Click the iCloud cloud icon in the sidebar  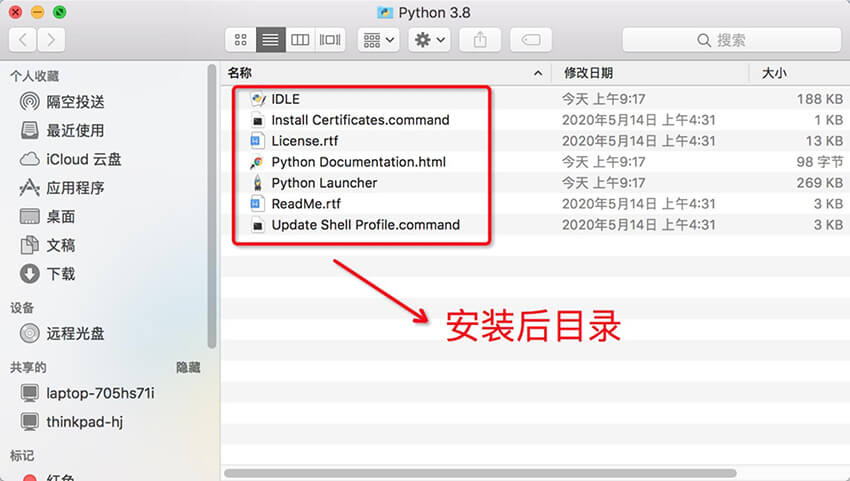tap(29, 159)
